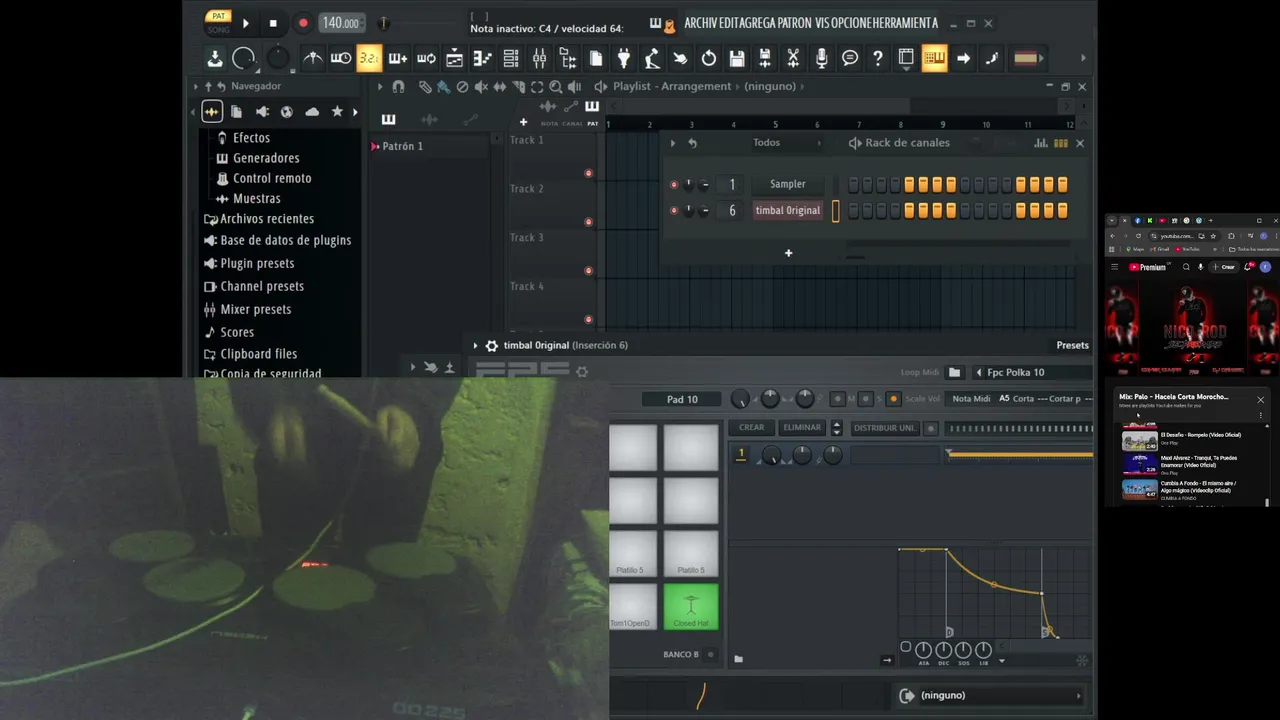Image resolution: width=1280 pixels, height=720 pixels.
Task: Click the scissors icon in the toolbar
Action: point(793,58)
